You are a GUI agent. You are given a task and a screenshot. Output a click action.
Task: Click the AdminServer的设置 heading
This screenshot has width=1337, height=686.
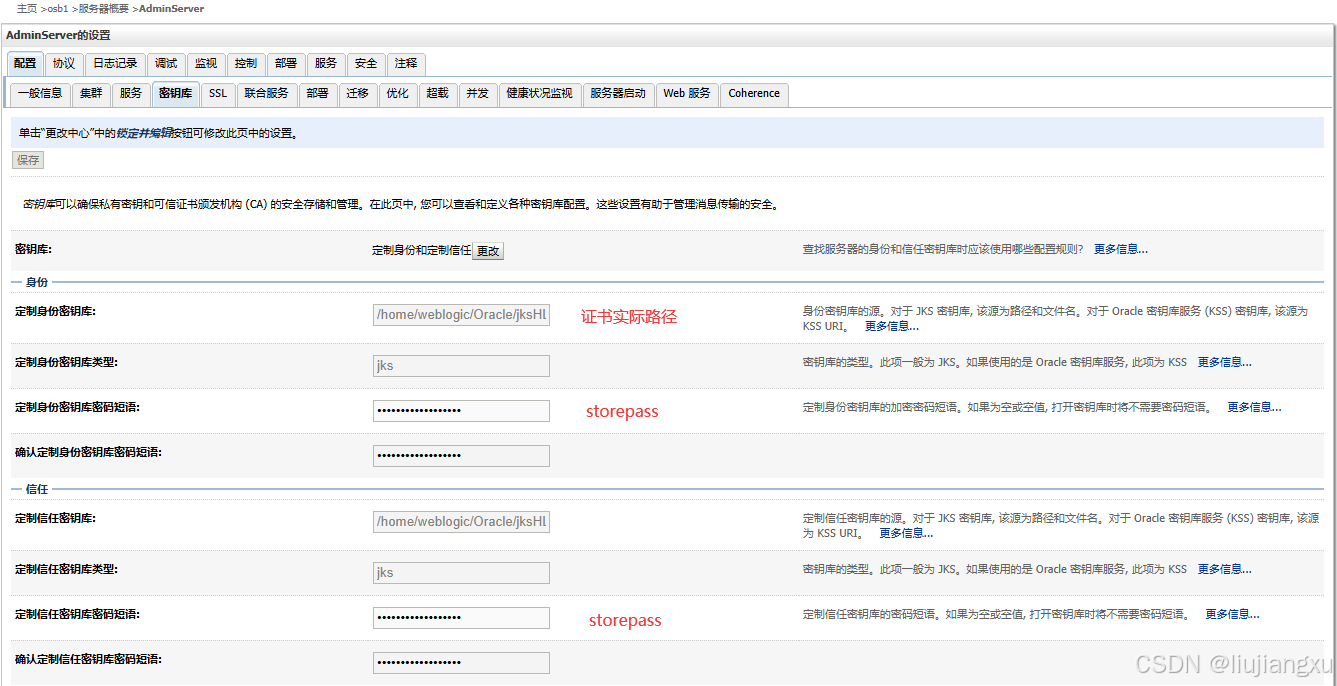tap(58, 35)
